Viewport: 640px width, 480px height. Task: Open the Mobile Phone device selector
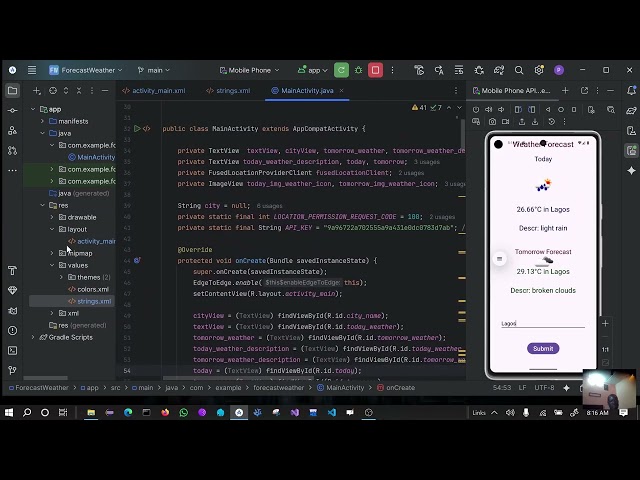tap(249, 70)
